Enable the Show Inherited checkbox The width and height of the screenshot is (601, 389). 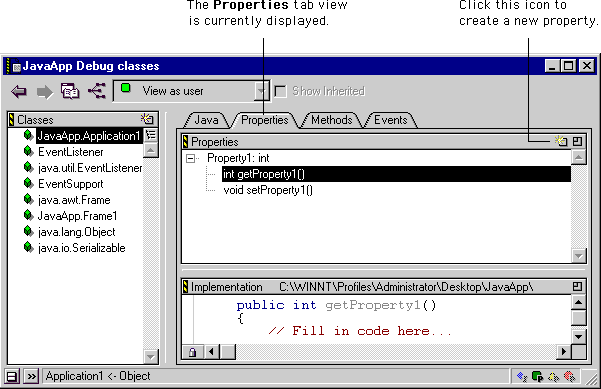[x=281, y=91]
